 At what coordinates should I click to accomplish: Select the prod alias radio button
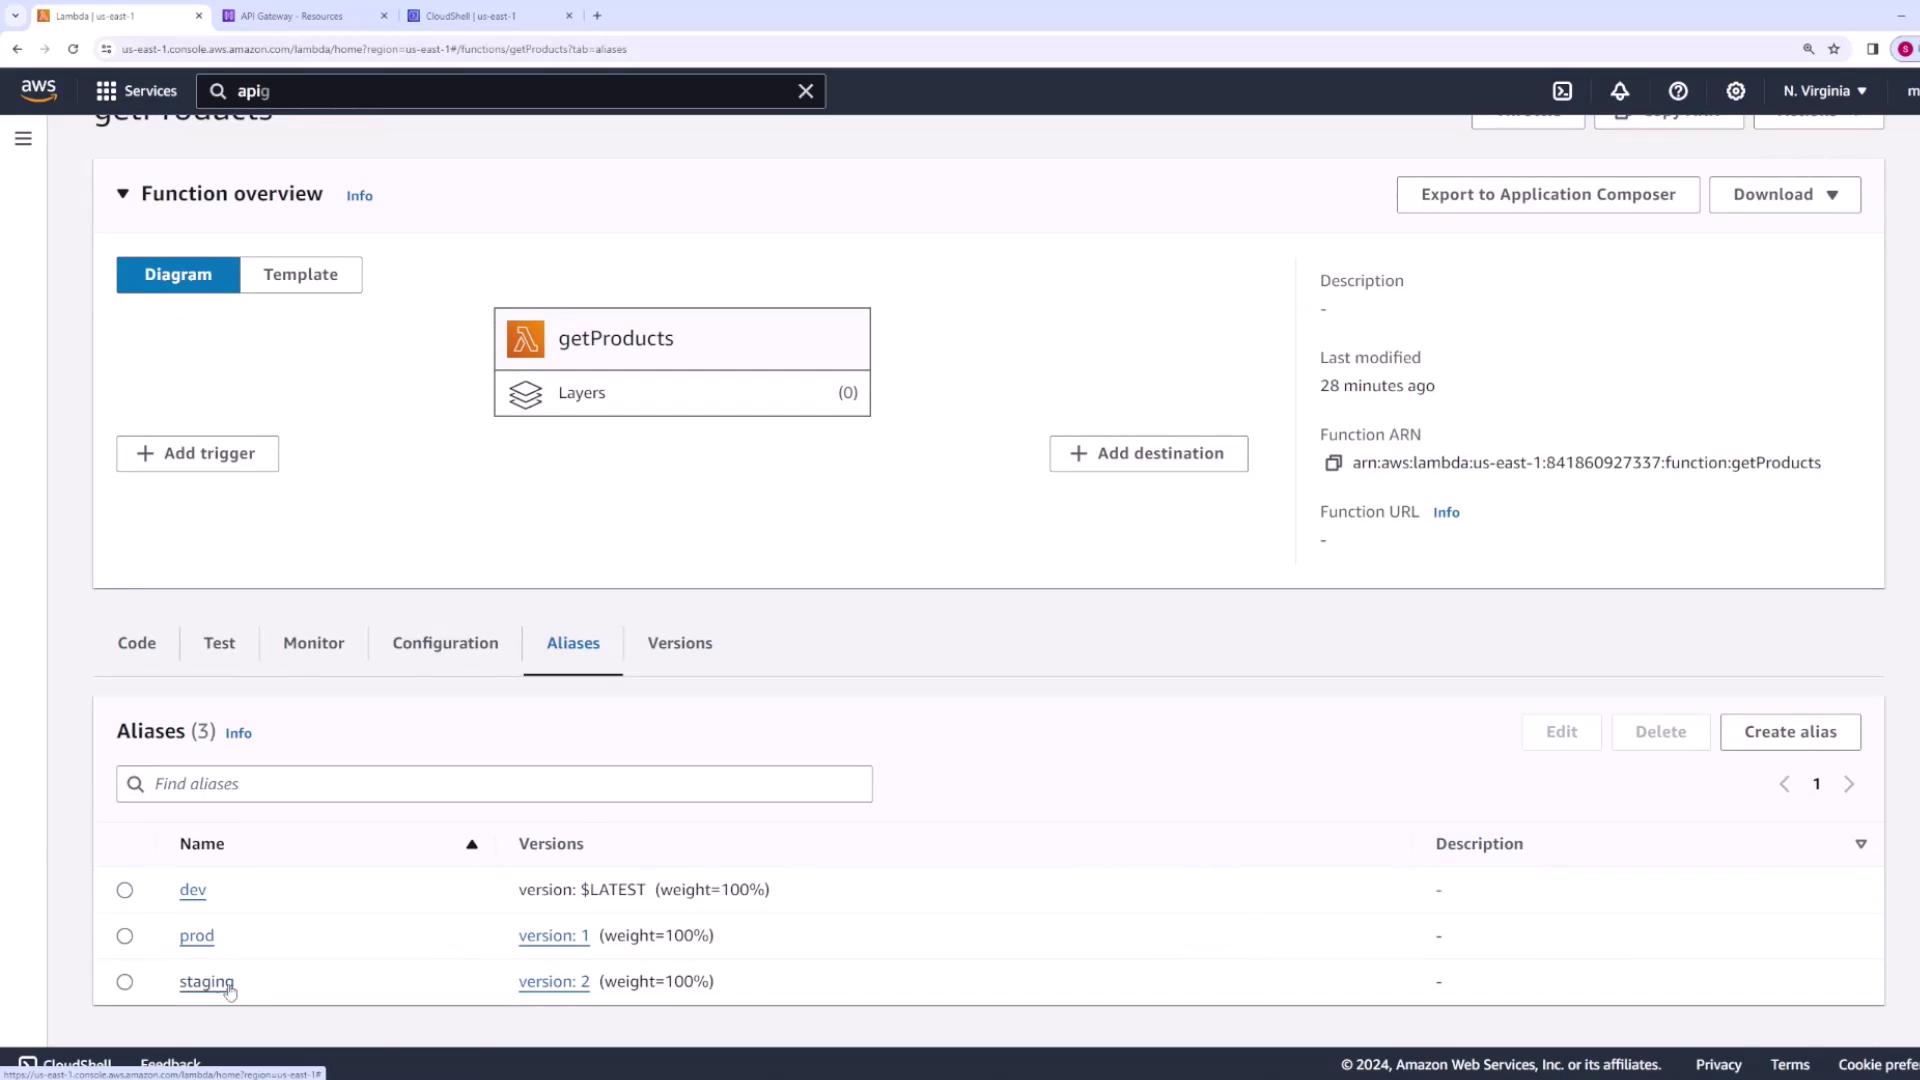point(125,936)
